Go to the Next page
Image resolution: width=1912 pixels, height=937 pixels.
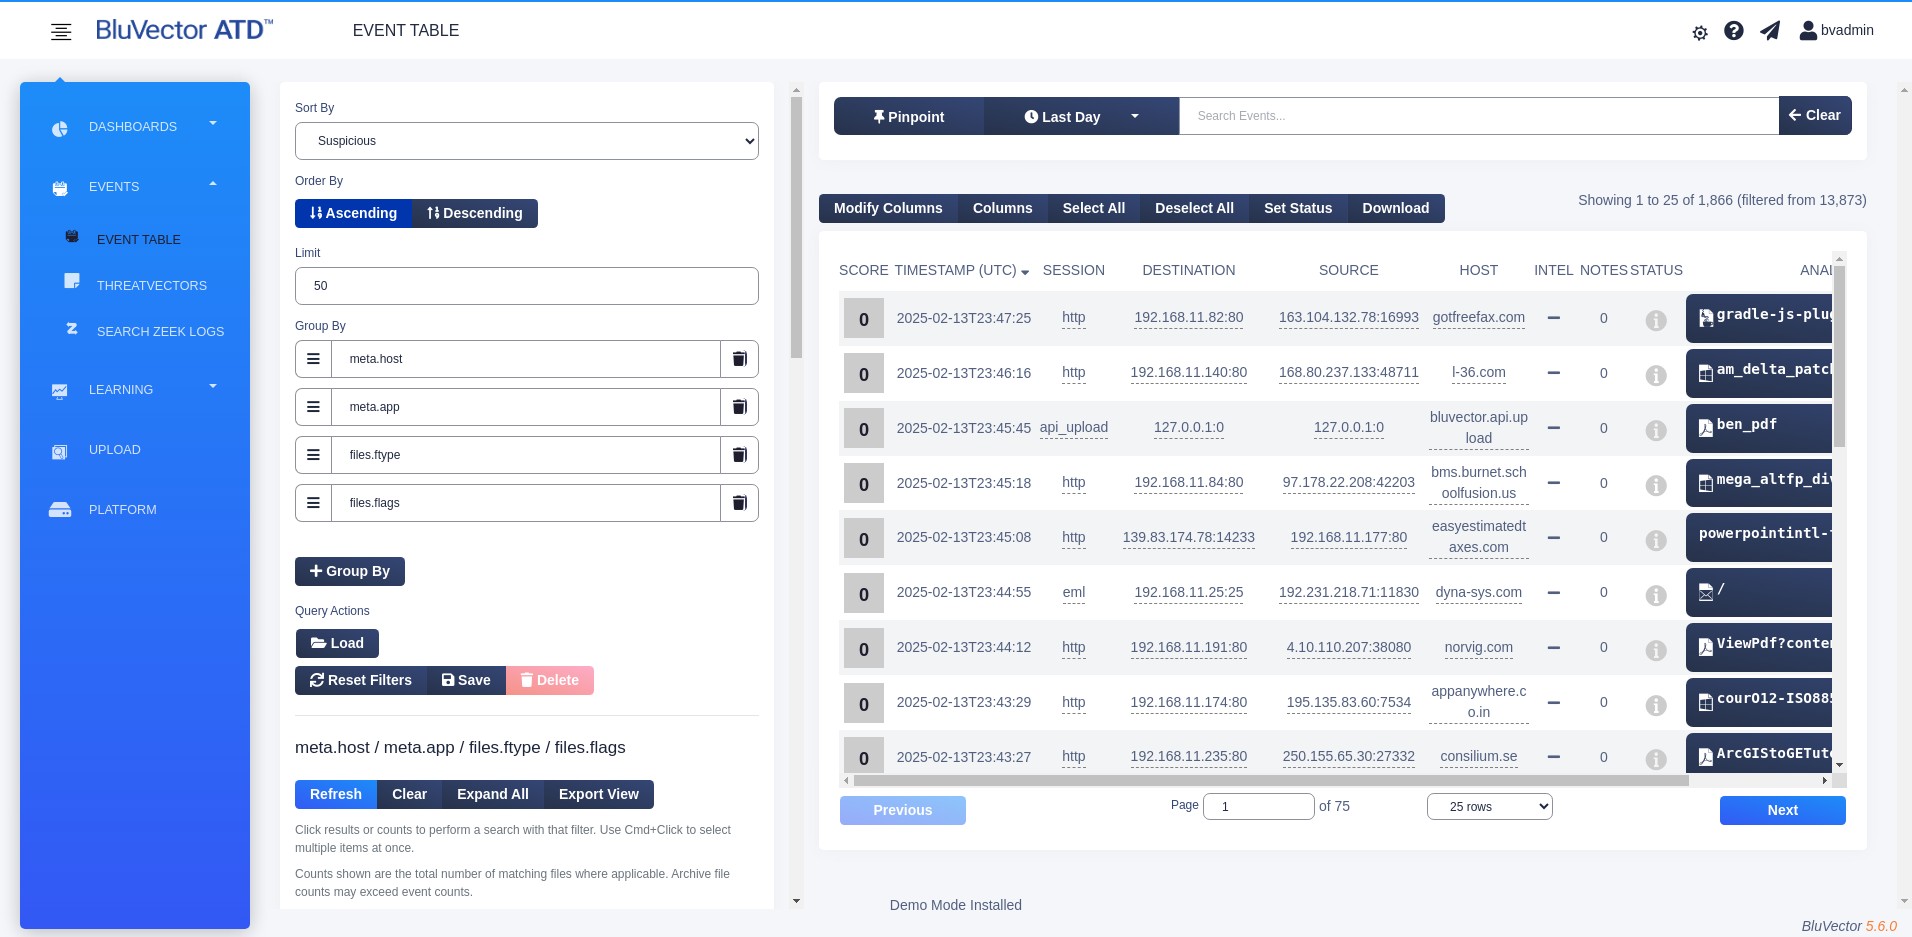pyautogui.click(x=1783, y=810)
